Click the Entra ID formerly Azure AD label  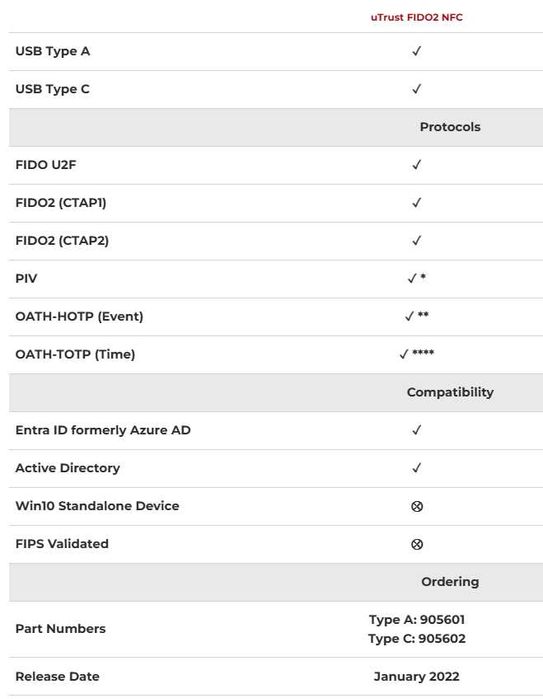pos(103,430)
